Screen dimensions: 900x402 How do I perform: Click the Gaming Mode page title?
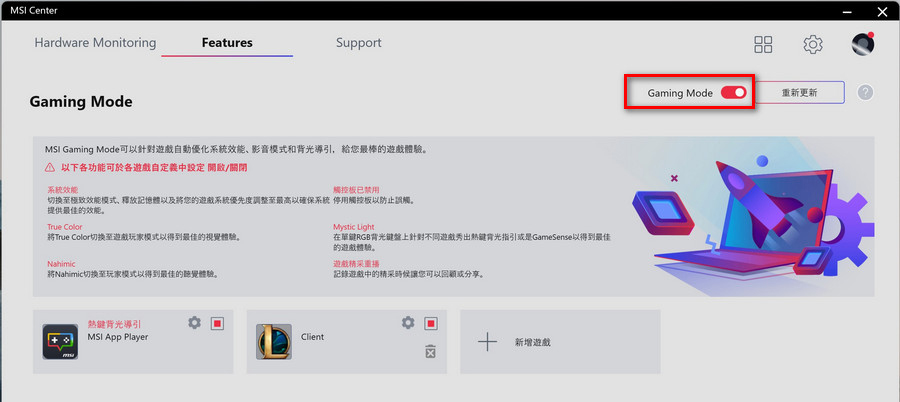81,102
